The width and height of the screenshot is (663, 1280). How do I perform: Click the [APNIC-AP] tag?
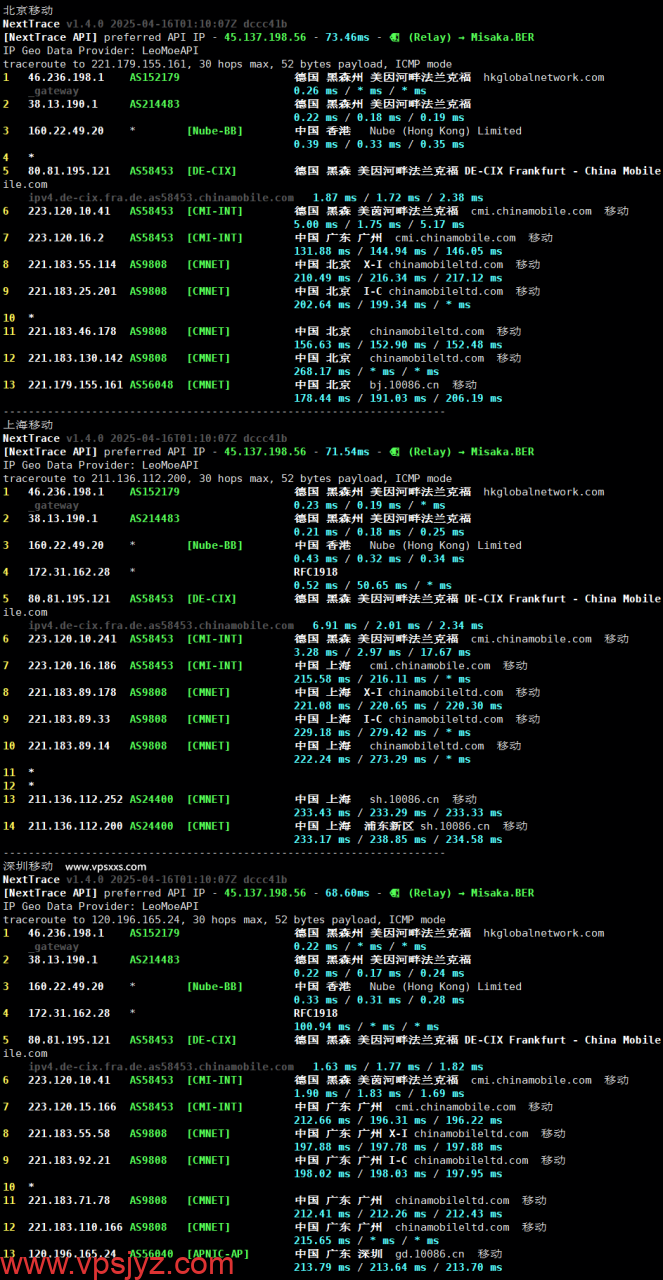point(218,1254)
